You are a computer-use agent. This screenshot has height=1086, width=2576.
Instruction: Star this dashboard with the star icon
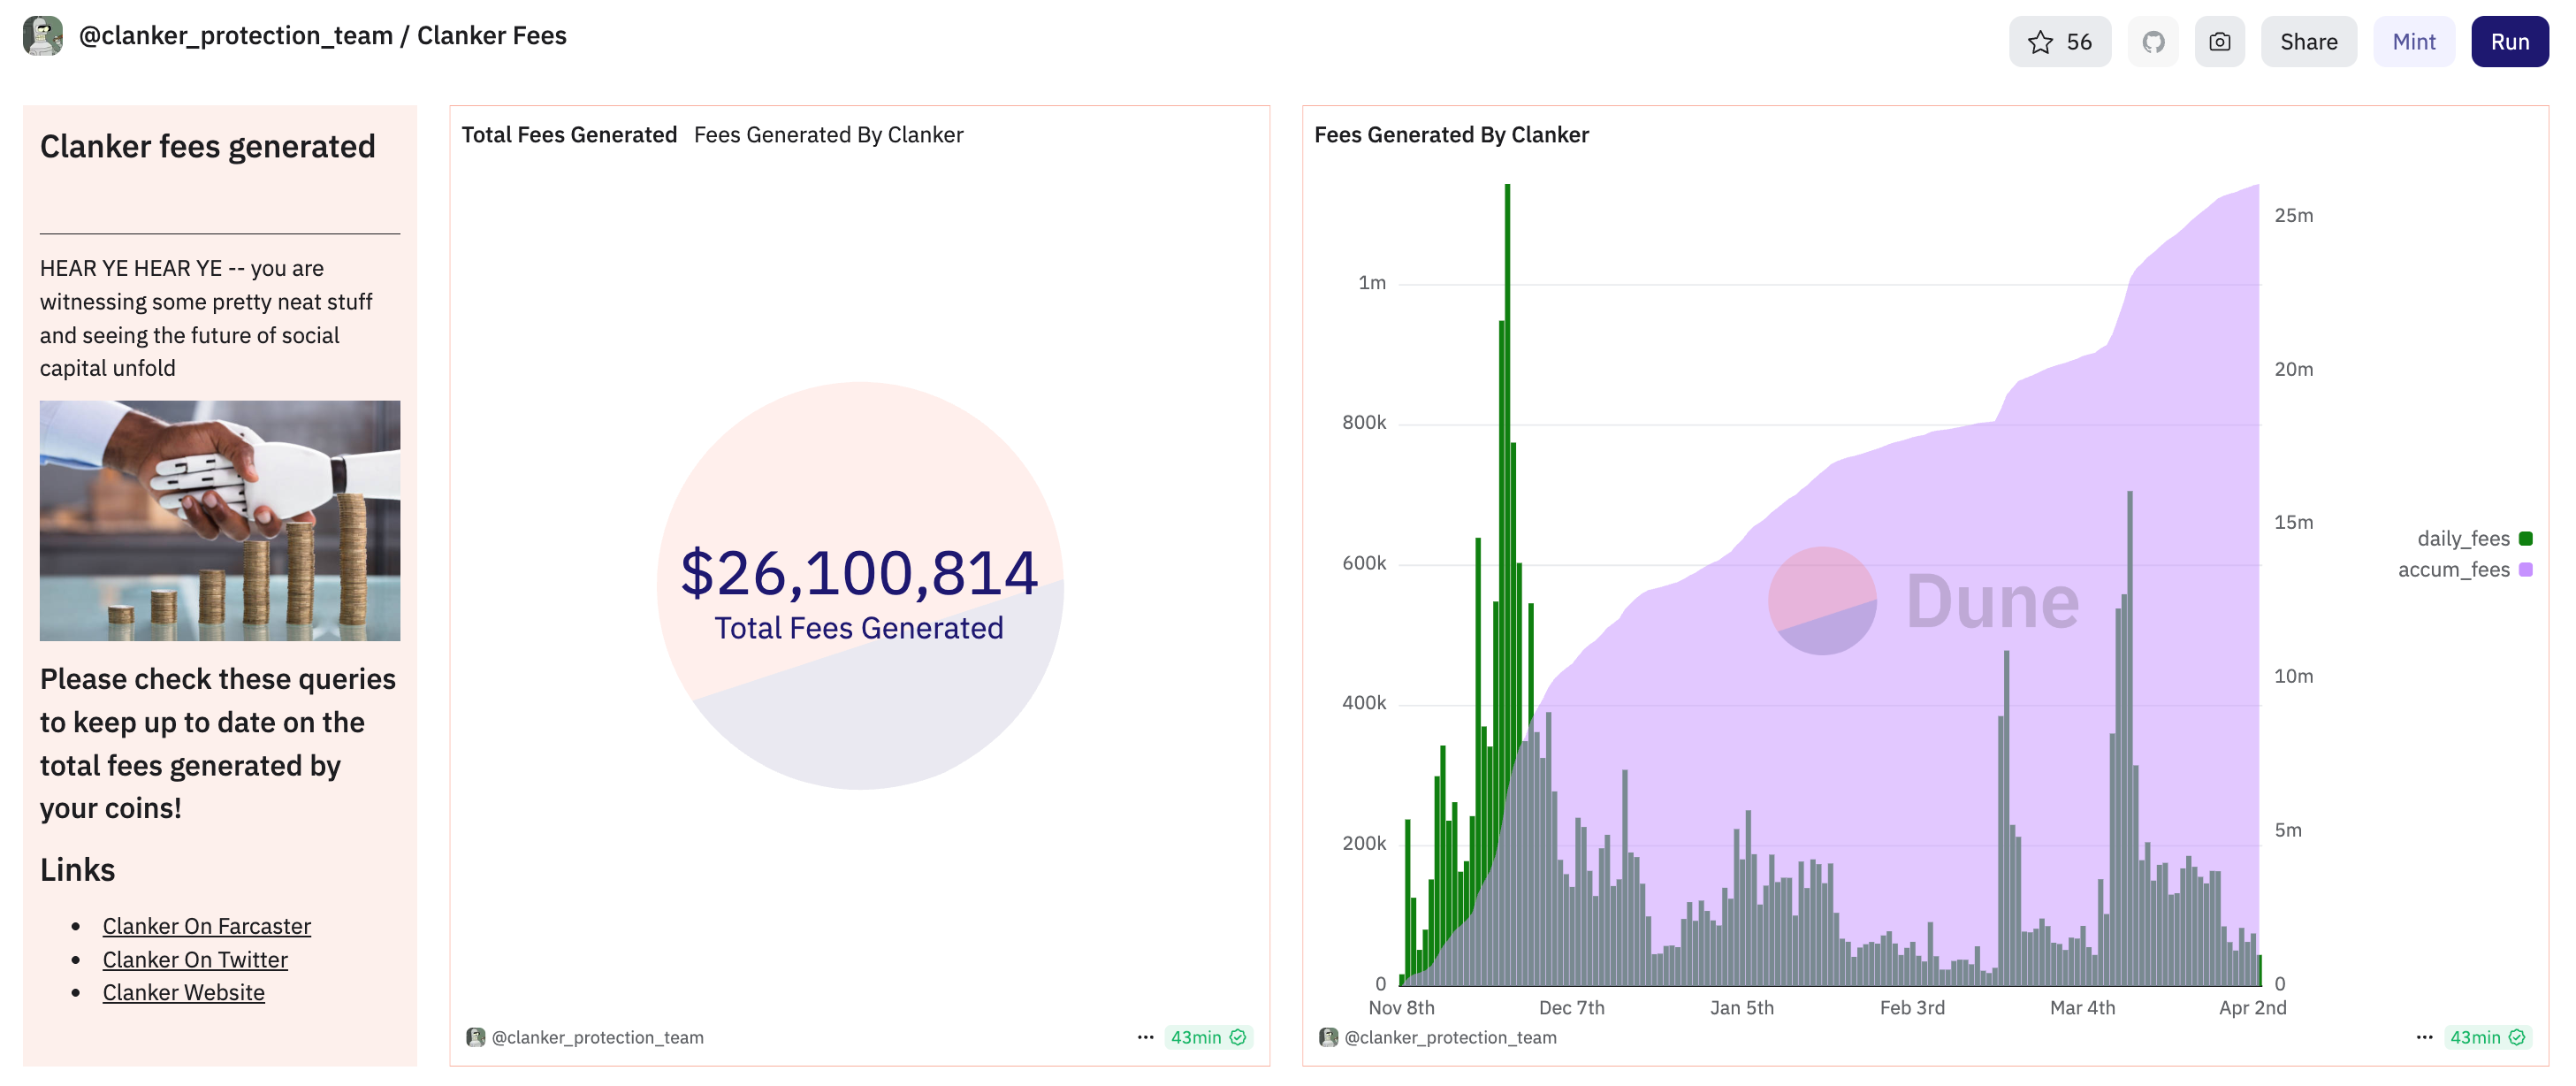[2040, 42]
